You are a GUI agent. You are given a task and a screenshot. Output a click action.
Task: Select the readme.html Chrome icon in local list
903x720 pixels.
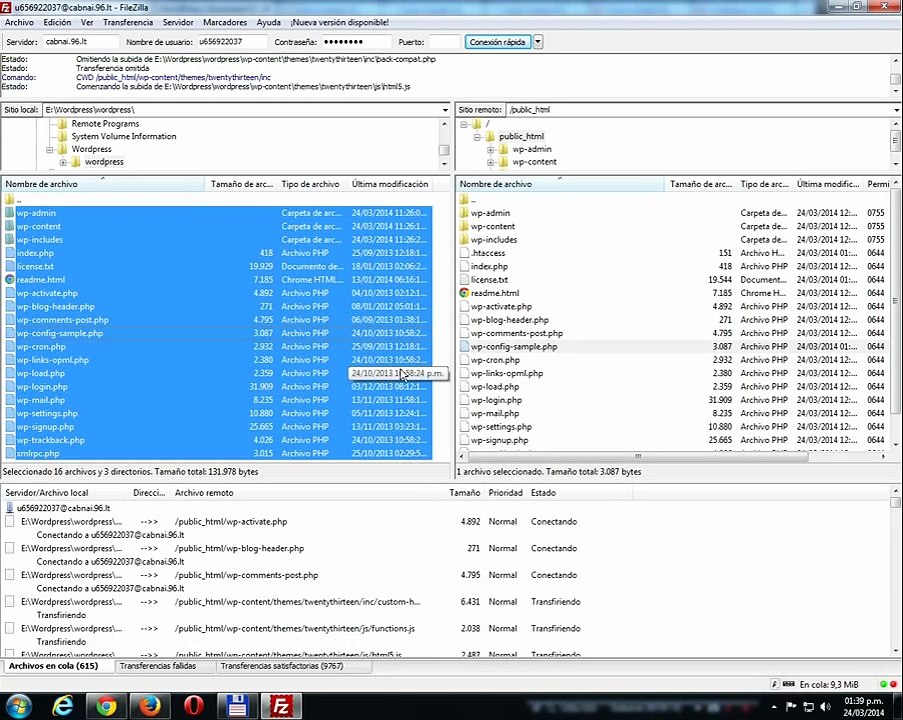[x=9, y=279]
